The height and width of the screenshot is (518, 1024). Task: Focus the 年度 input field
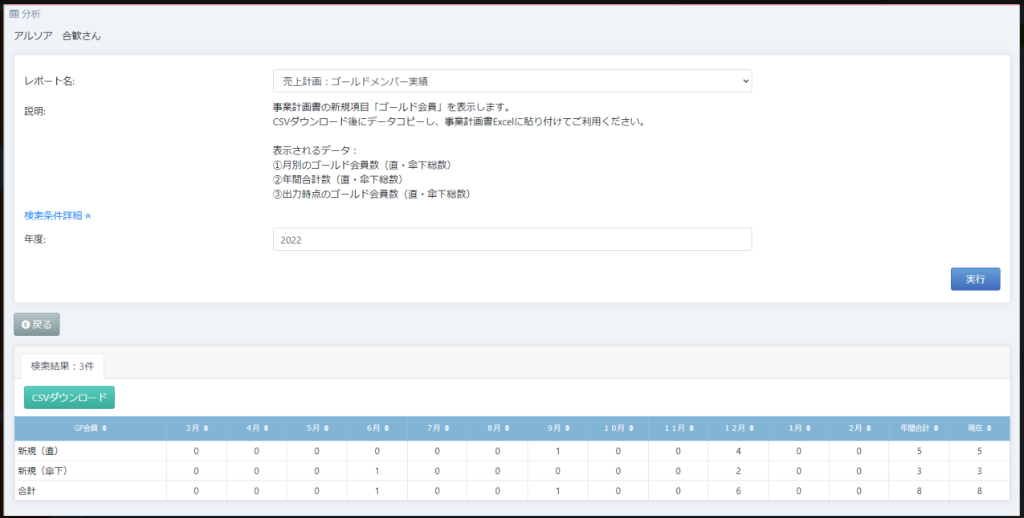point(512,240)
